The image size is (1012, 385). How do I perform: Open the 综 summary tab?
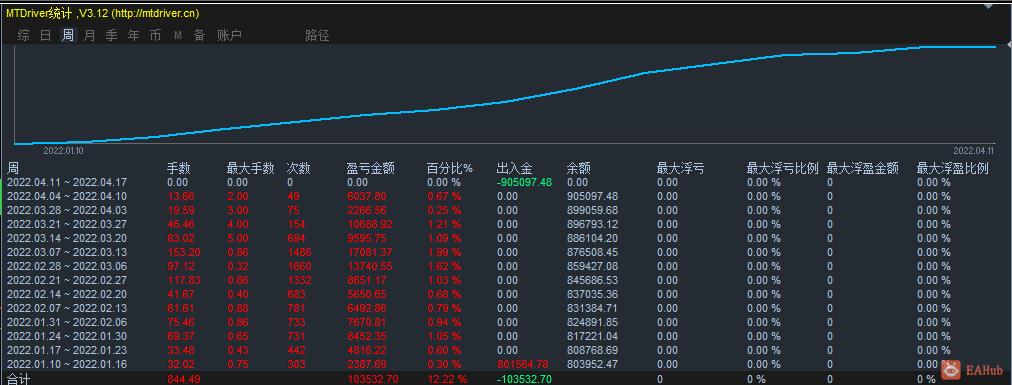pos(24,35)
